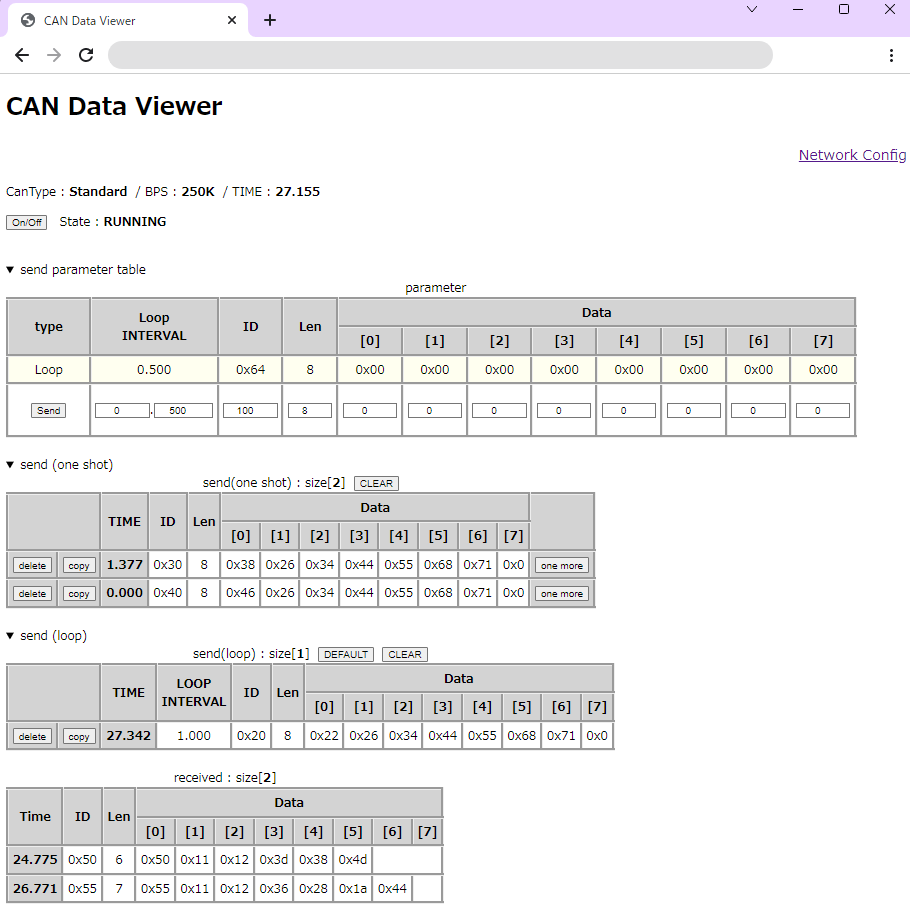Click the 0.500 loop interval value

pyautogui.click(x=154, y=369)
